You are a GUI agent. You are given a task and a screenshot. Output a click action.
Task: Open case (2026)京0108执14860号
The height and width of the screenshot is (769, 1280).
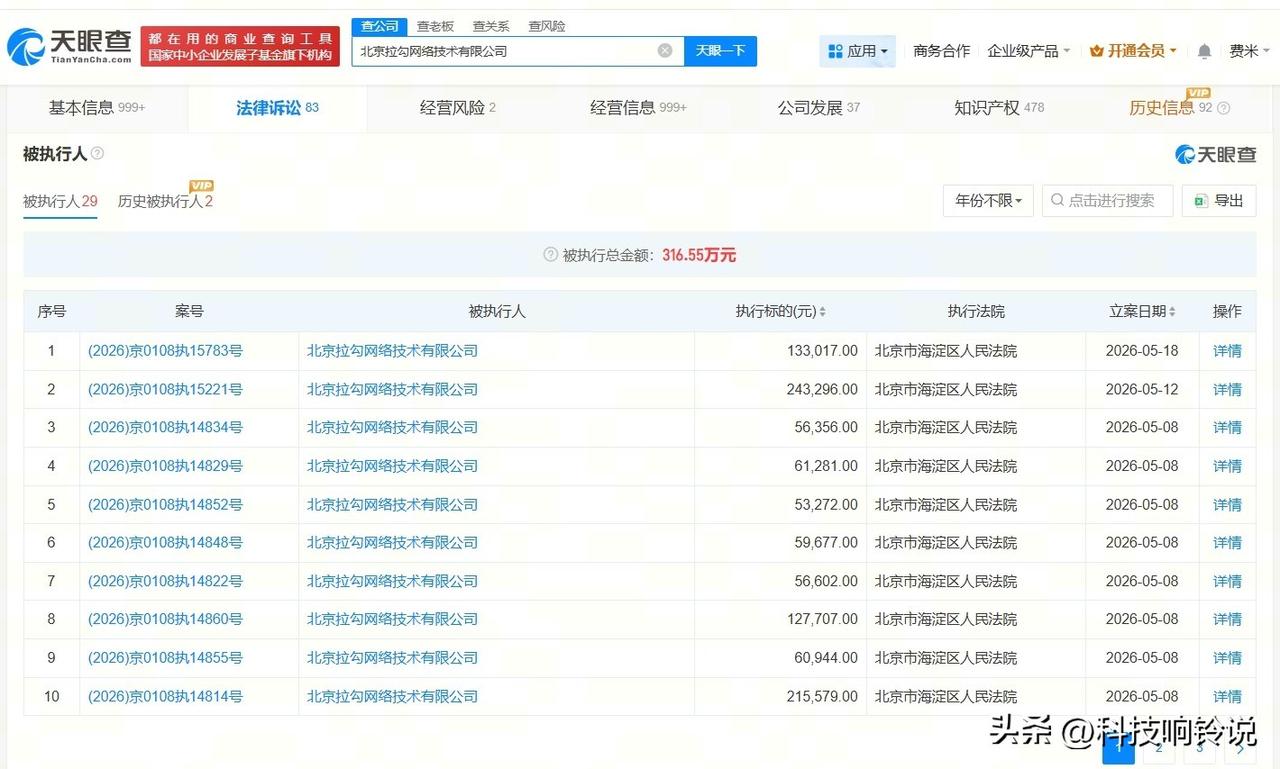[165, 619]
